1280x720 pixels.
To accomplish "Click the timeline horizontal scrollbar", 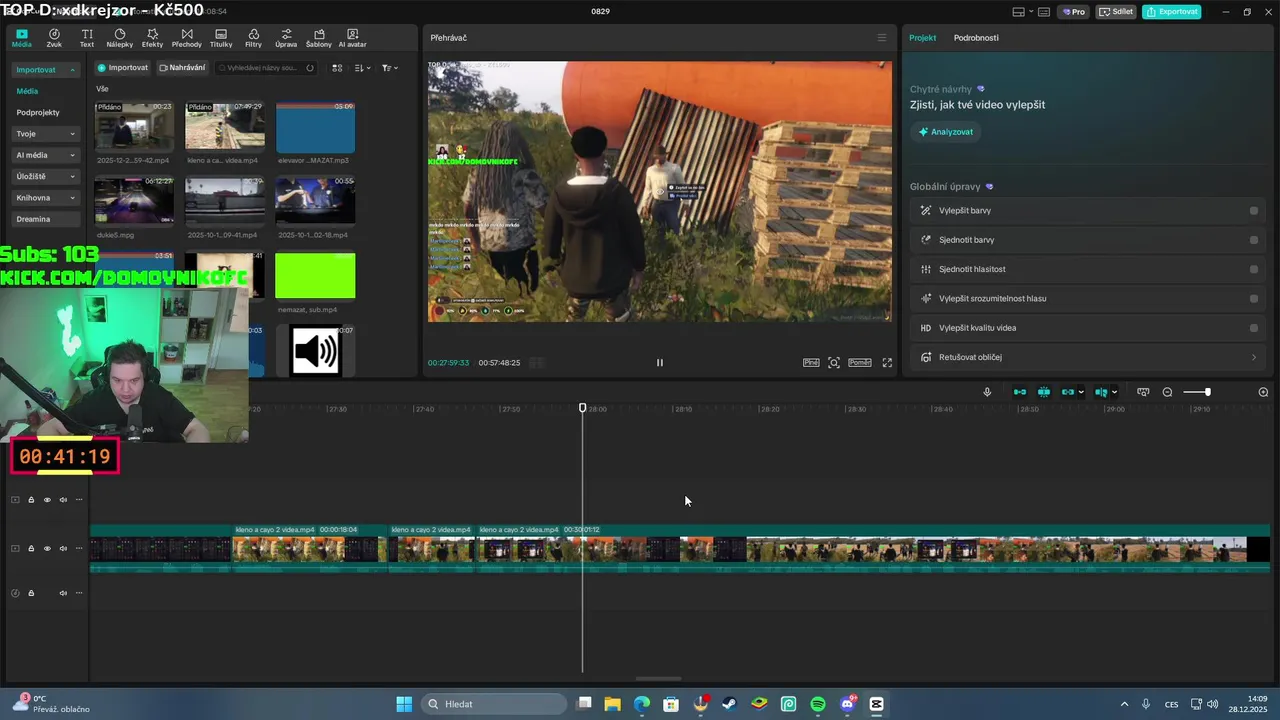I will click(659, 679).
